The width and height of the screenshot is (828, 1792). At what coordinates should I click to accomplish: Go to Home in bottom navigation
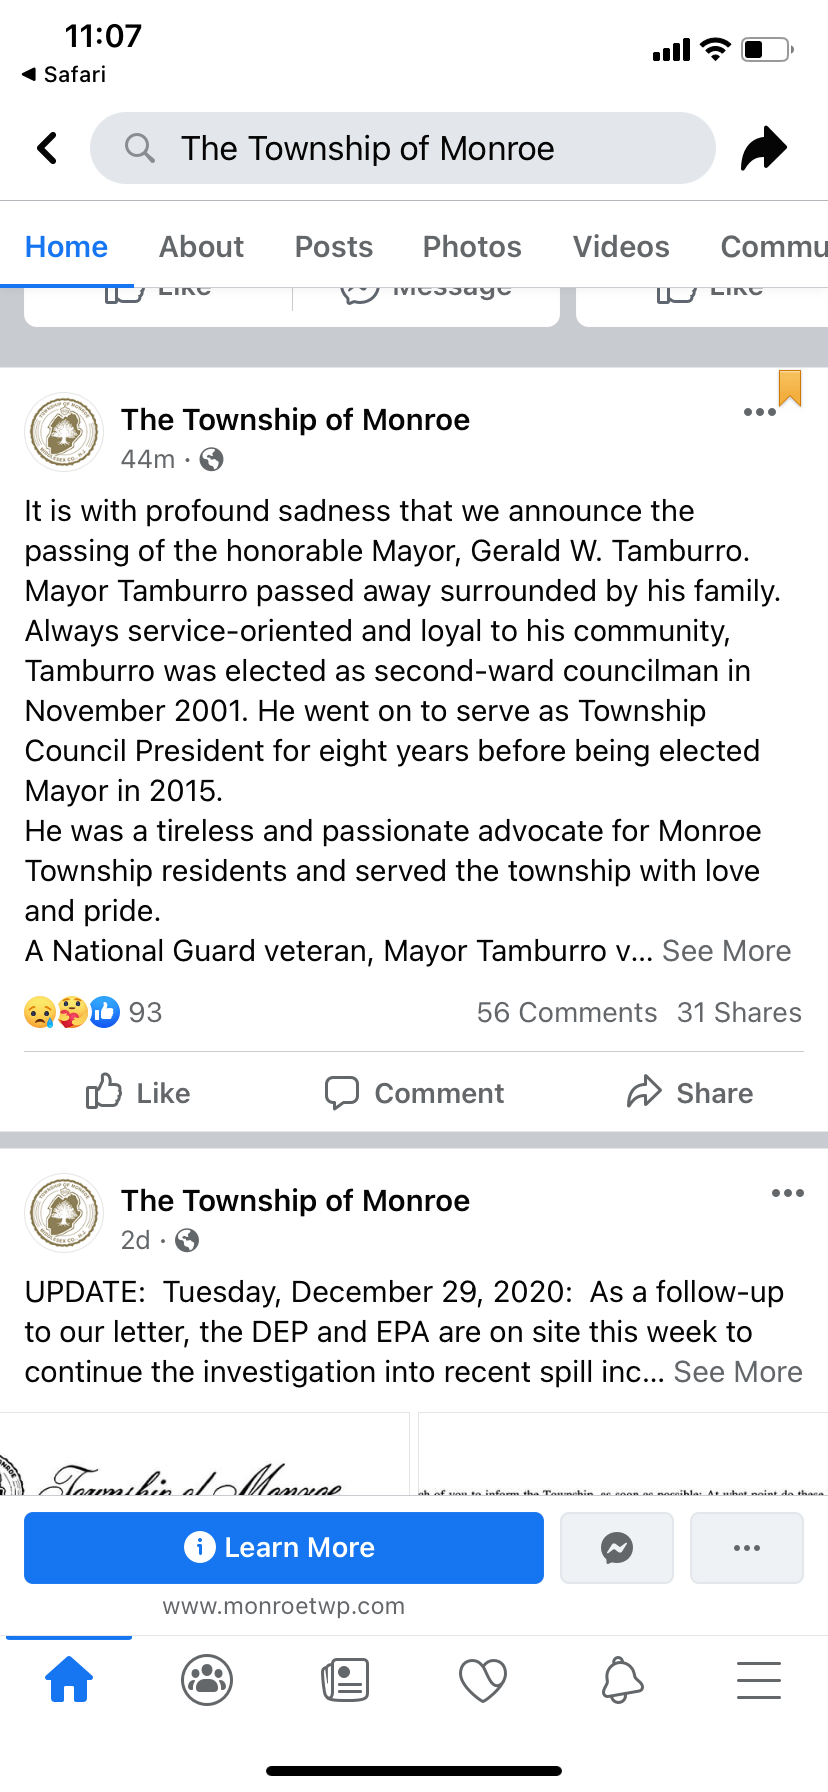point(69,1679)
